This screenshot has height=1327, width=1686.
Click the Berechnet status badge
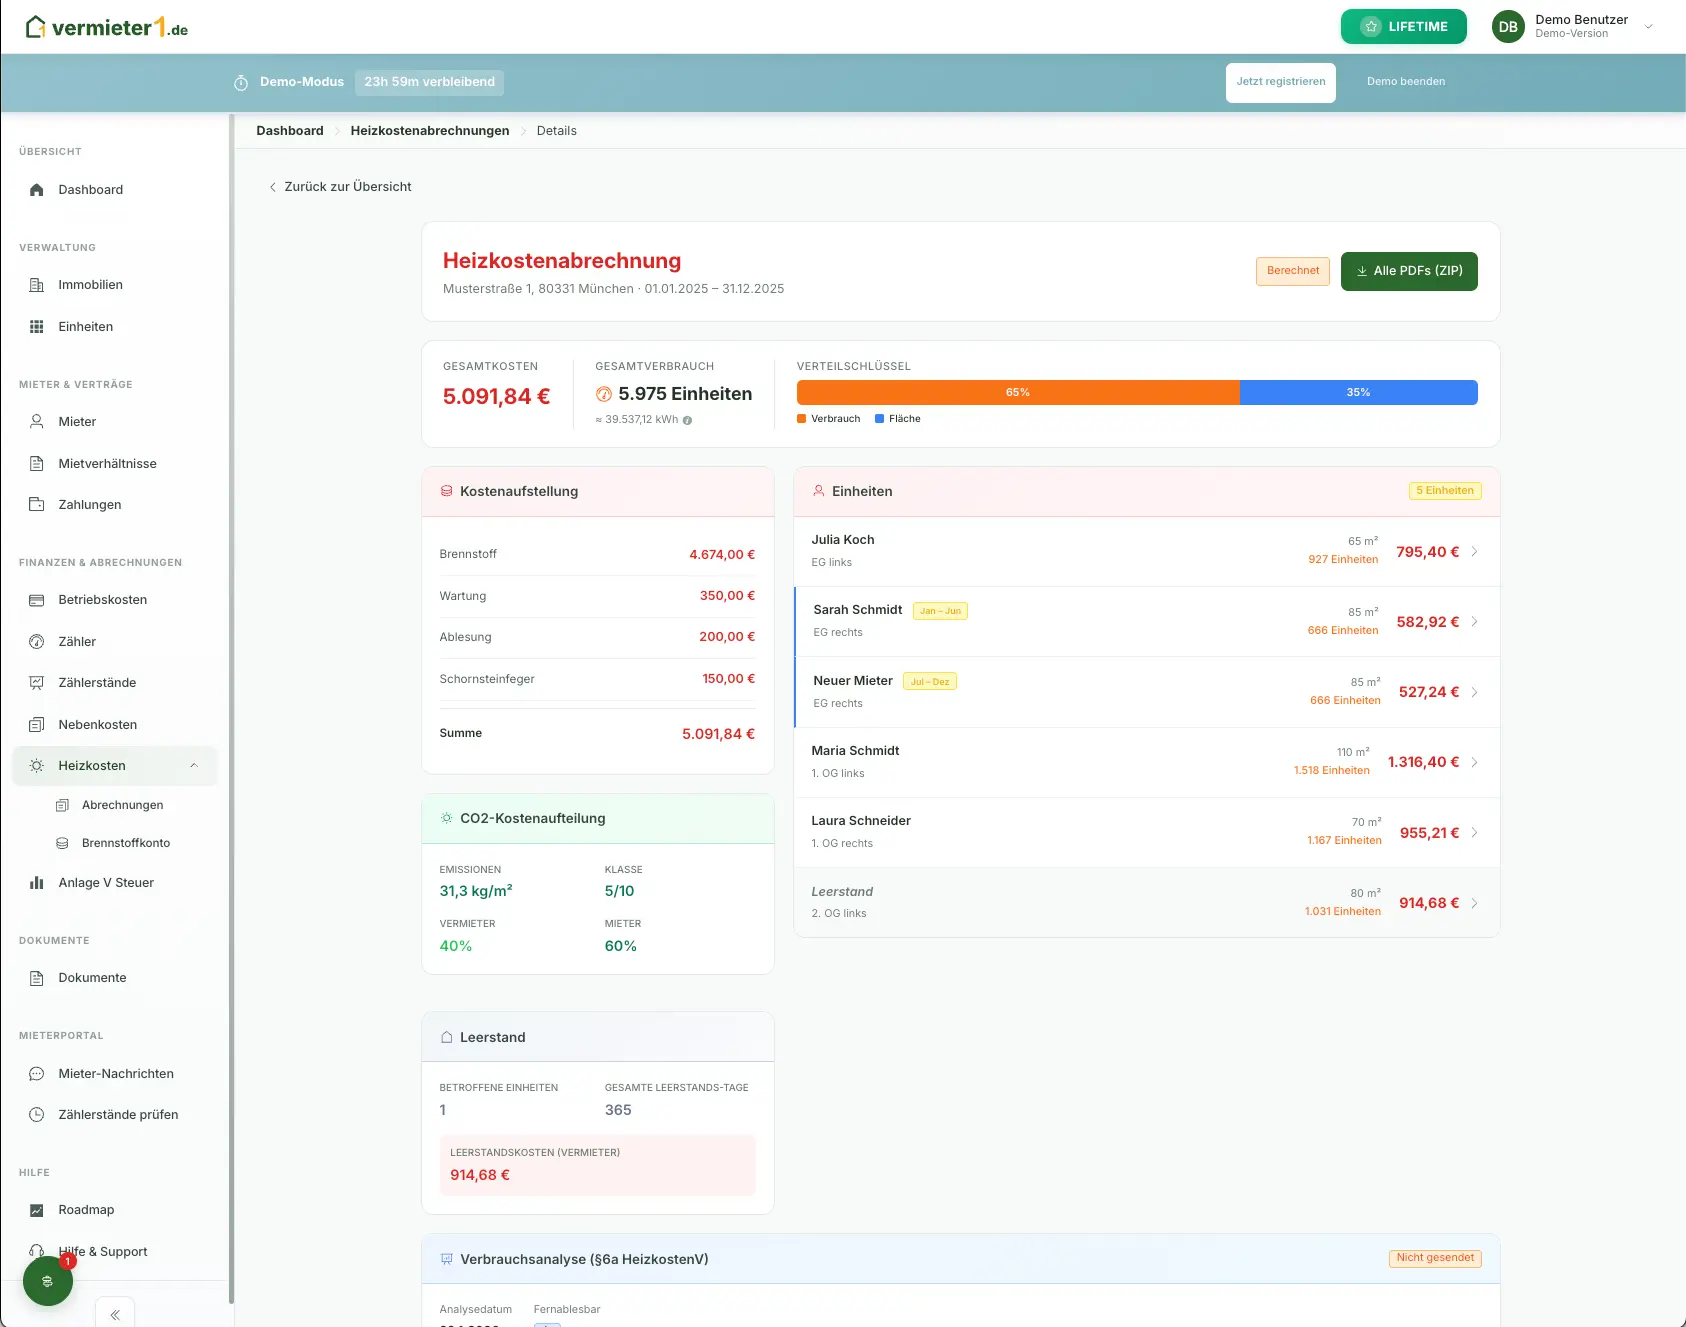click(1293, 271)
